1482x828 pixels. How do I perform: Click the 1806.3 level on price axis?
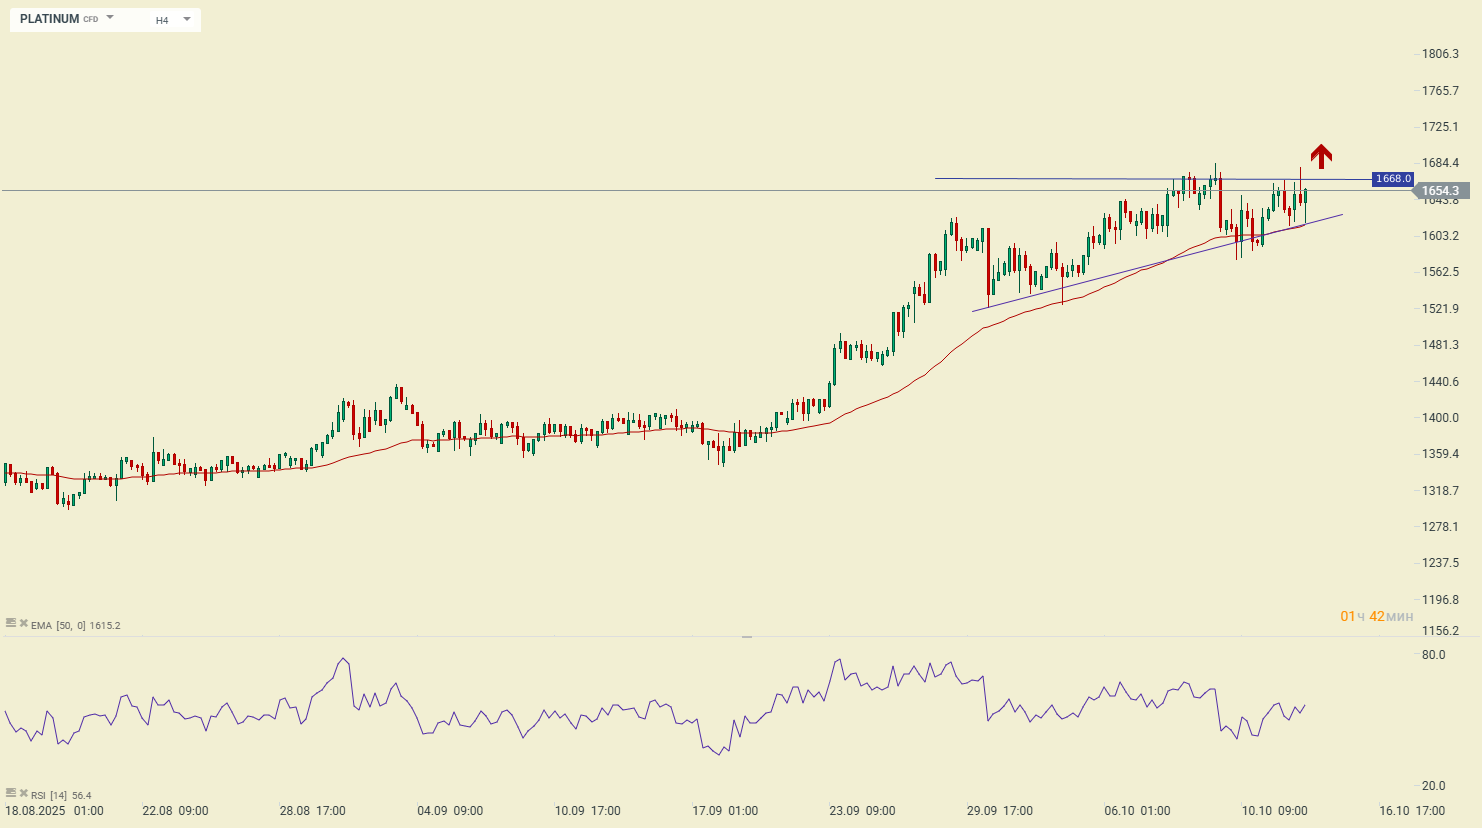click(x=1440, y=54)
